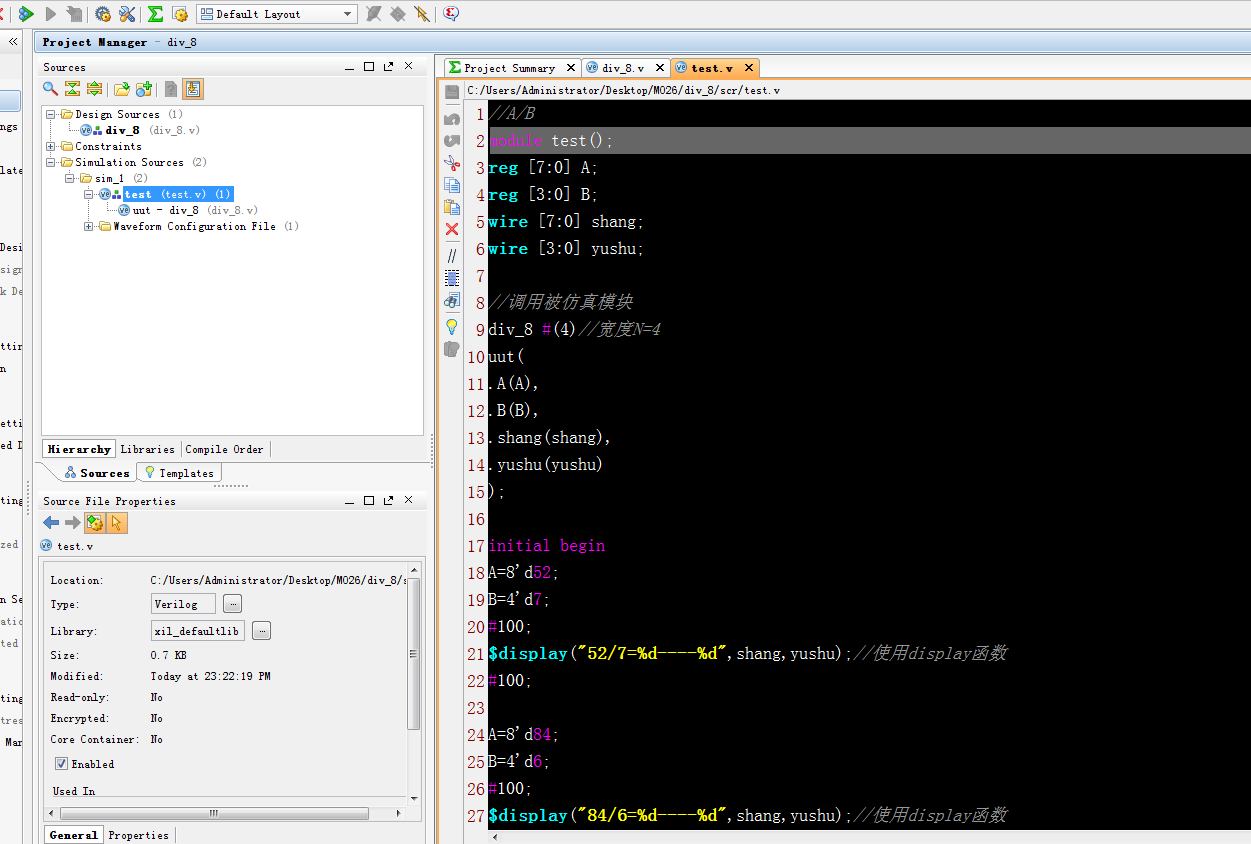Viewport: 1251px width, 844px height.
Task: Toggle the highlighted scroll-to-selected Sources button
Action: [x=193, y=89]
